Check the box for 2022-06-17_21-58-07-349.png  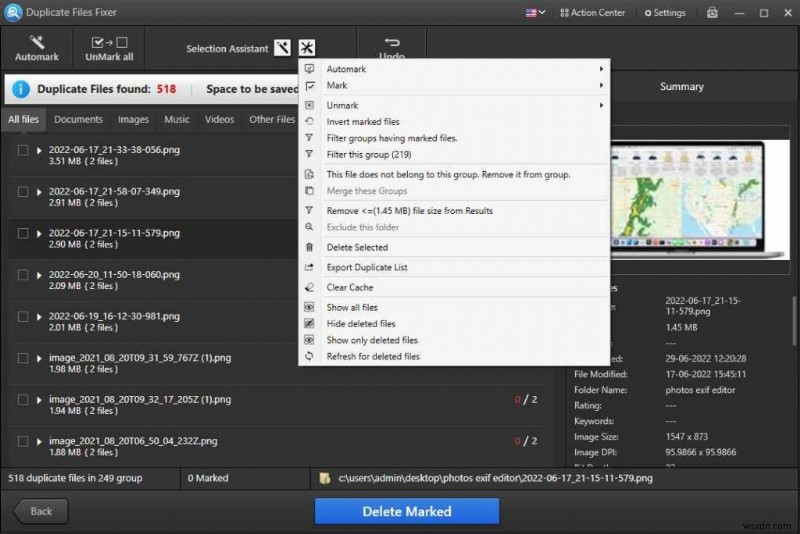pyautogui.click(x=23, y=192)
